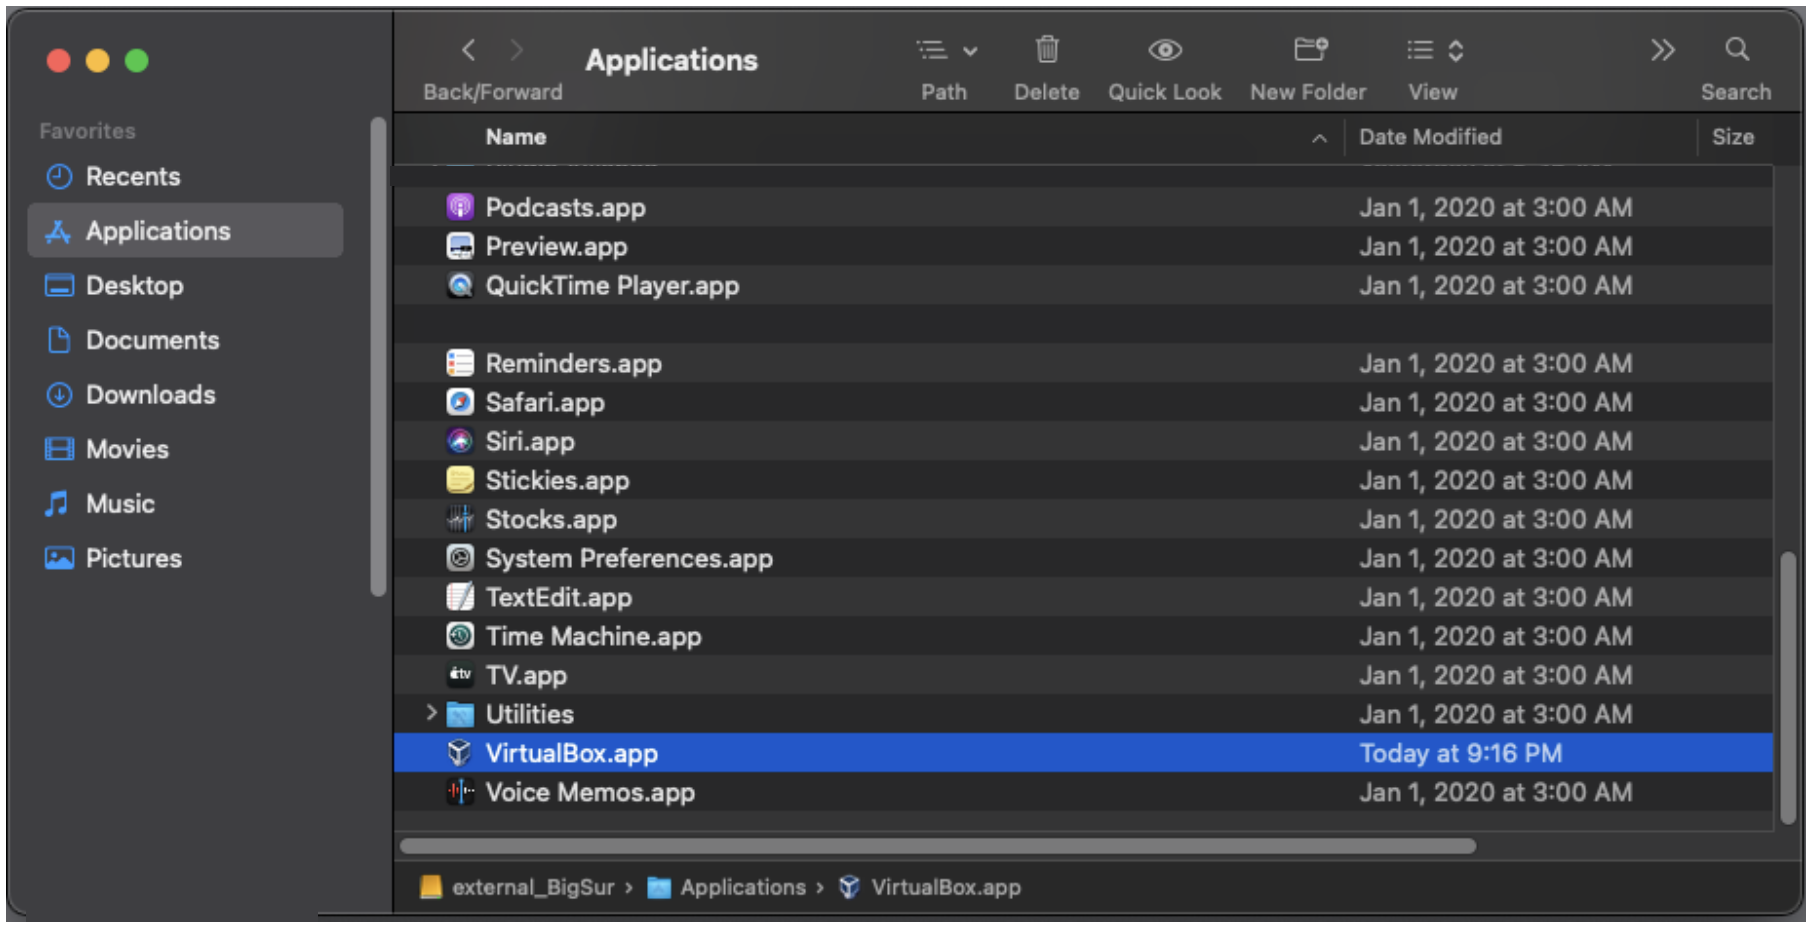Expand the Utilities folder disclosure arrow
Screen dimensions: 1816x934
point(431,713)
